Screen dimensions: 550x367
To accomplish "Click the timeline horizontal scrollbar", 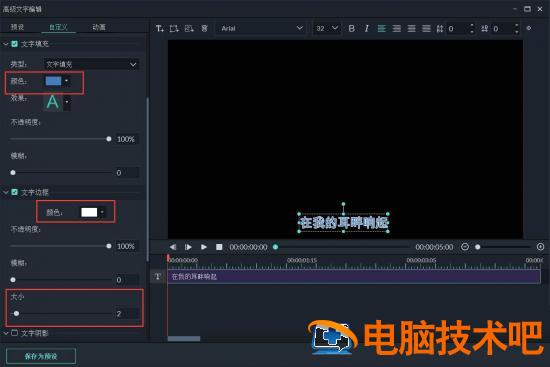I will pos(184,339).
